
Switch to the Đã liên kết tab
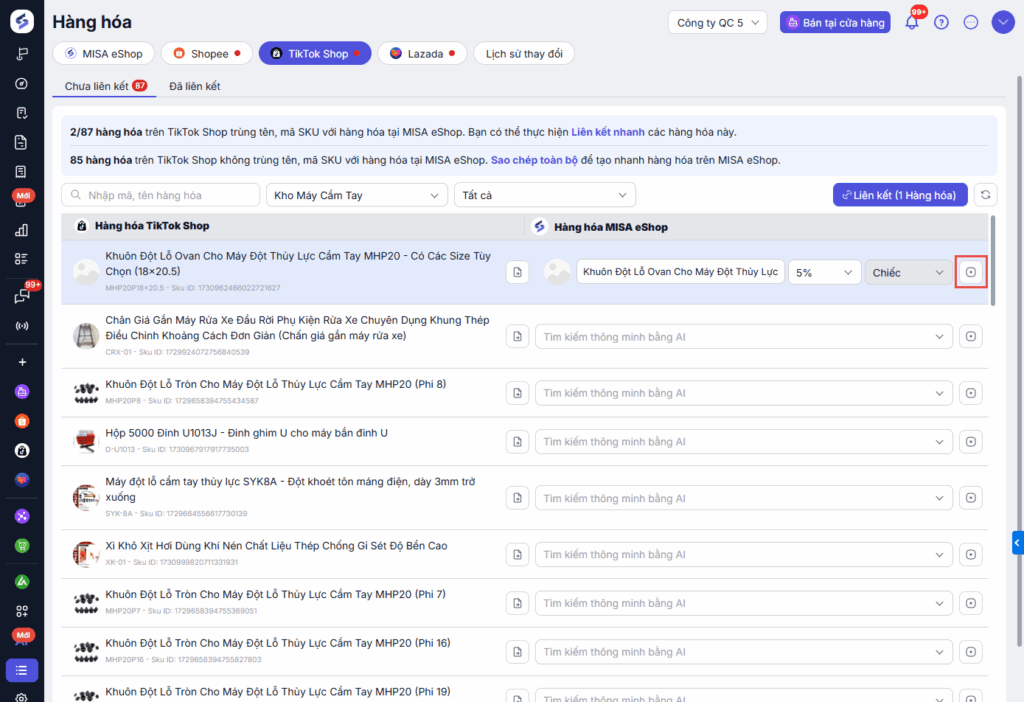[195, 86]
